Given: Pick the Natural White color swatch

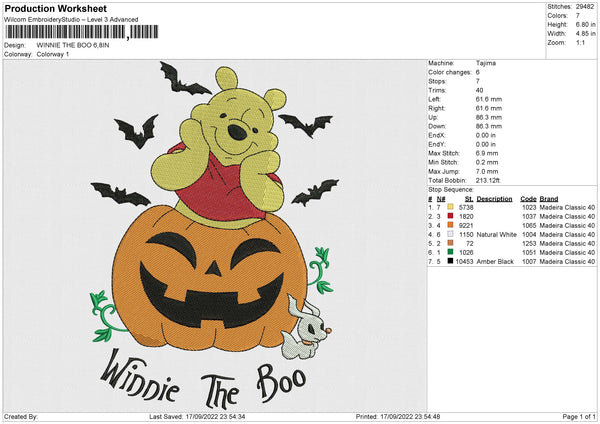Looking at the screenshot, I should [x=450, y=234].
